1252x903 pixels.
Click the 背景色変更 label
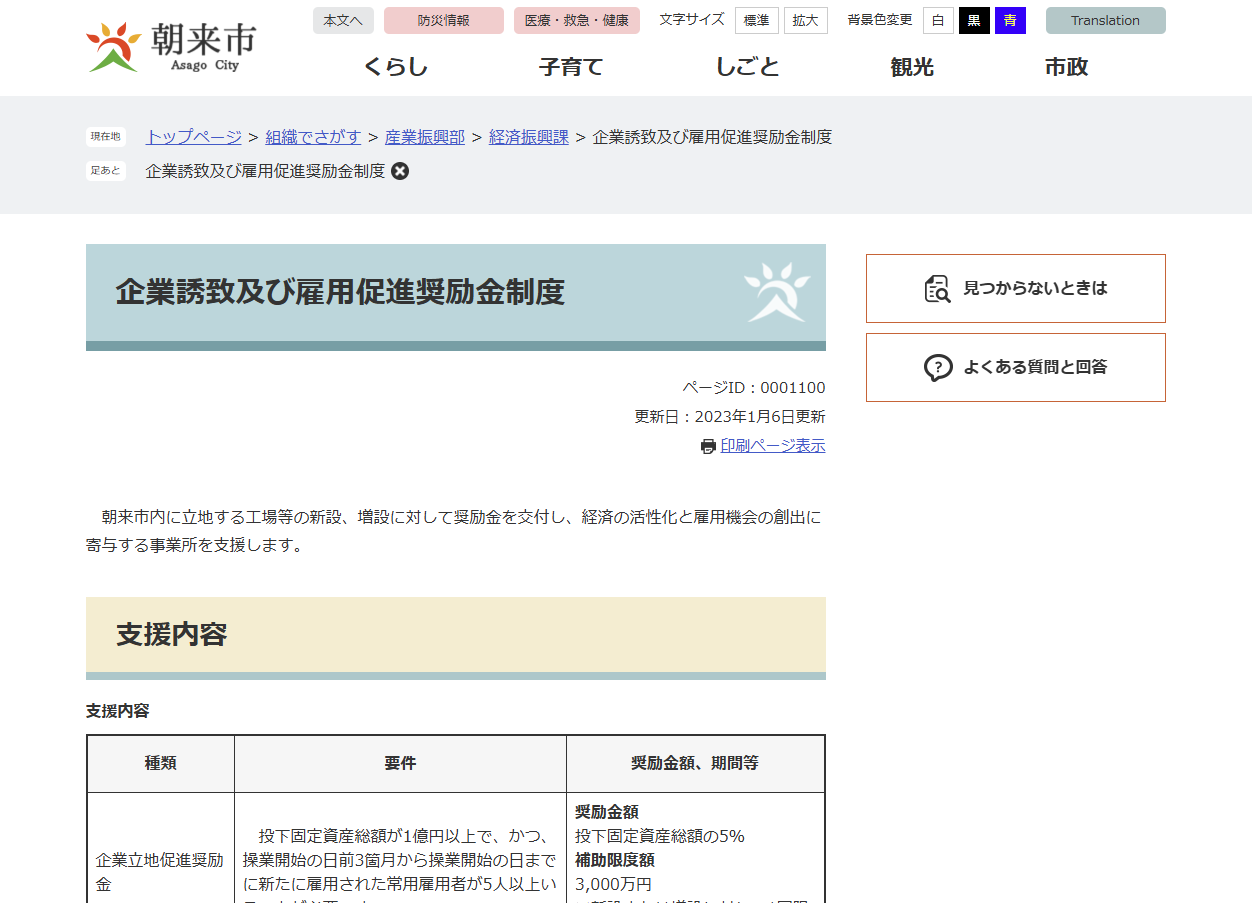pos(880,20)
